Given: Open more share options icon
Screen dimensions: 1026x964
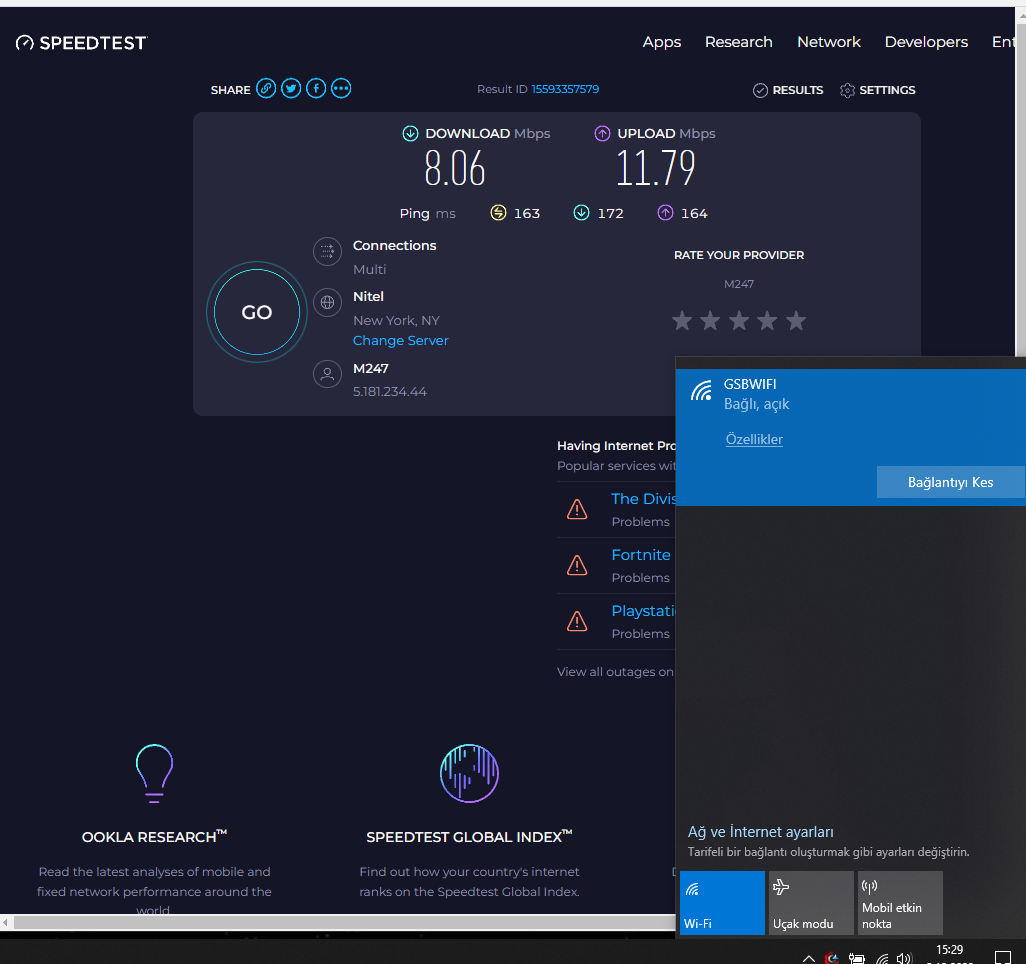Looking at the screenshot, I should 341,88.
